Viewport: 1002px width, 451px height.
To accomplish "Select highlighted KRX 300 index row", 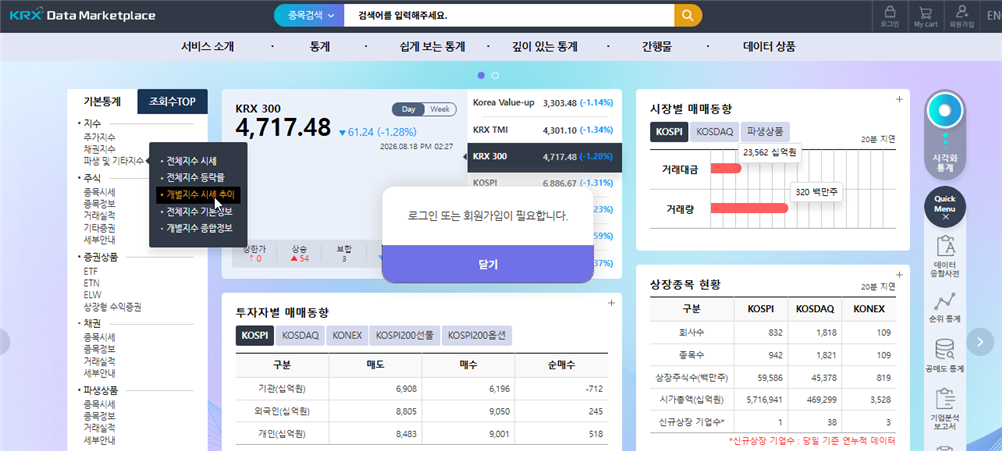I will click(544, 157).
